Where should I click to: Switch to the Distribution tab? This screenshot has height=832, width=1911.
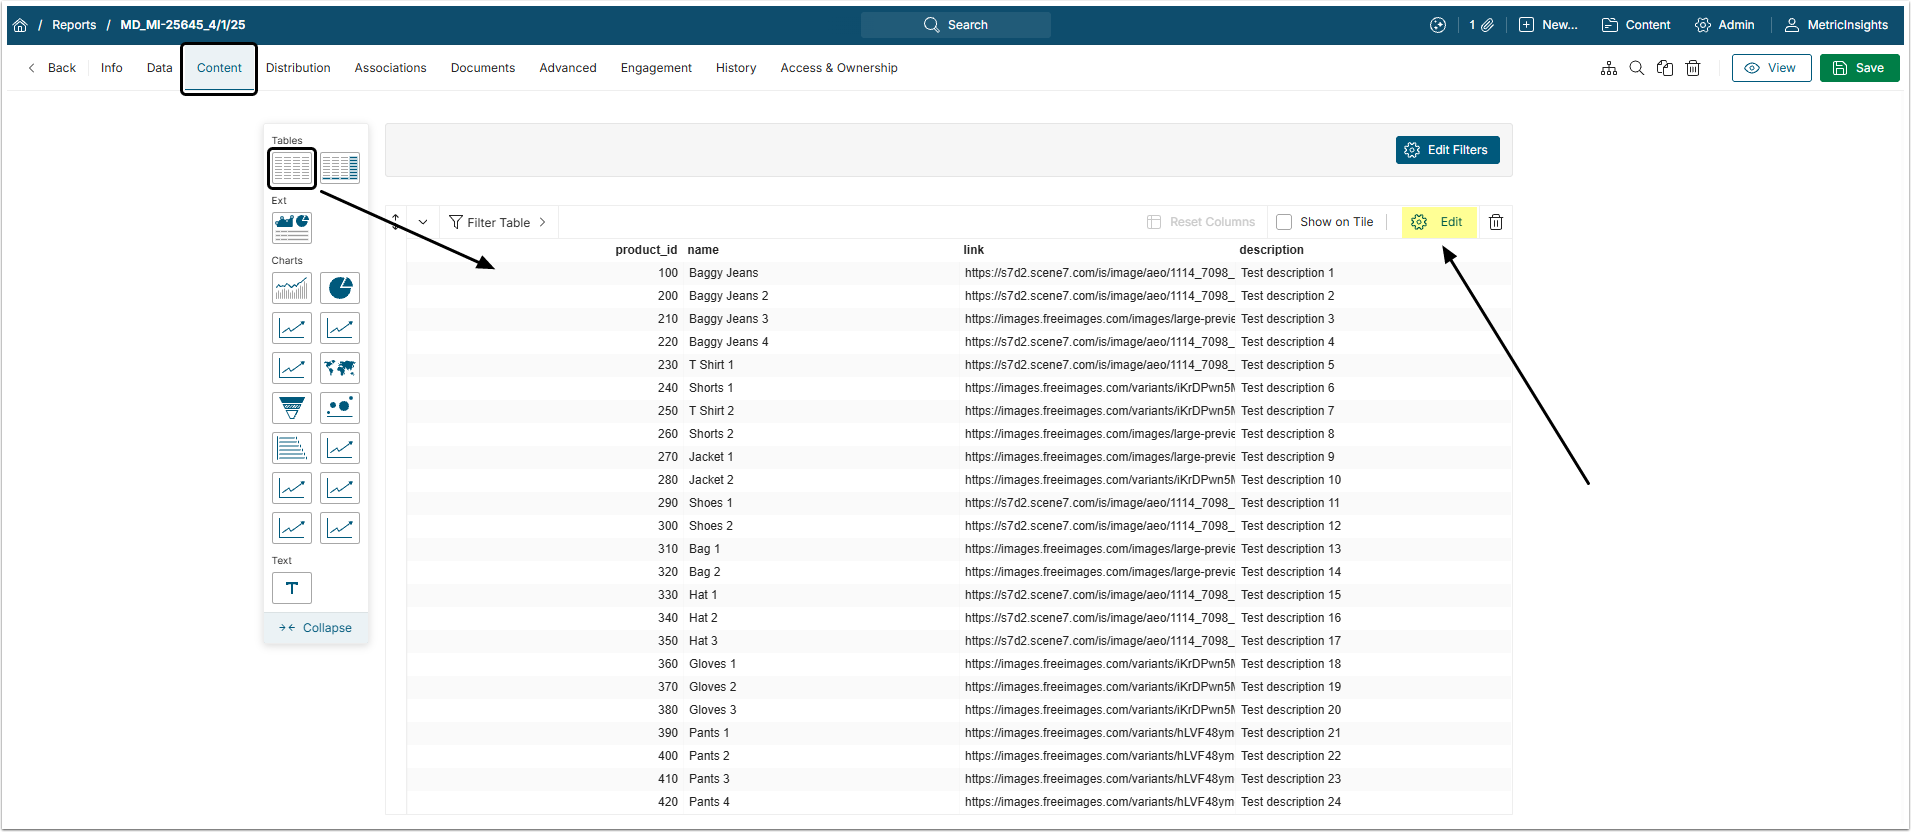coord(298,68)
